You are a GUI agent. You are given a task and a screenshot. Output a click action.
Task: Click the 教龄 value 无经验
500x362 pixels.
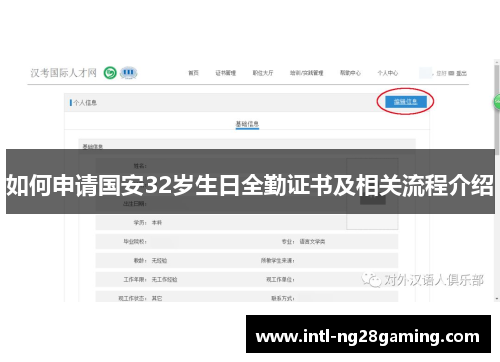[159, 261]
